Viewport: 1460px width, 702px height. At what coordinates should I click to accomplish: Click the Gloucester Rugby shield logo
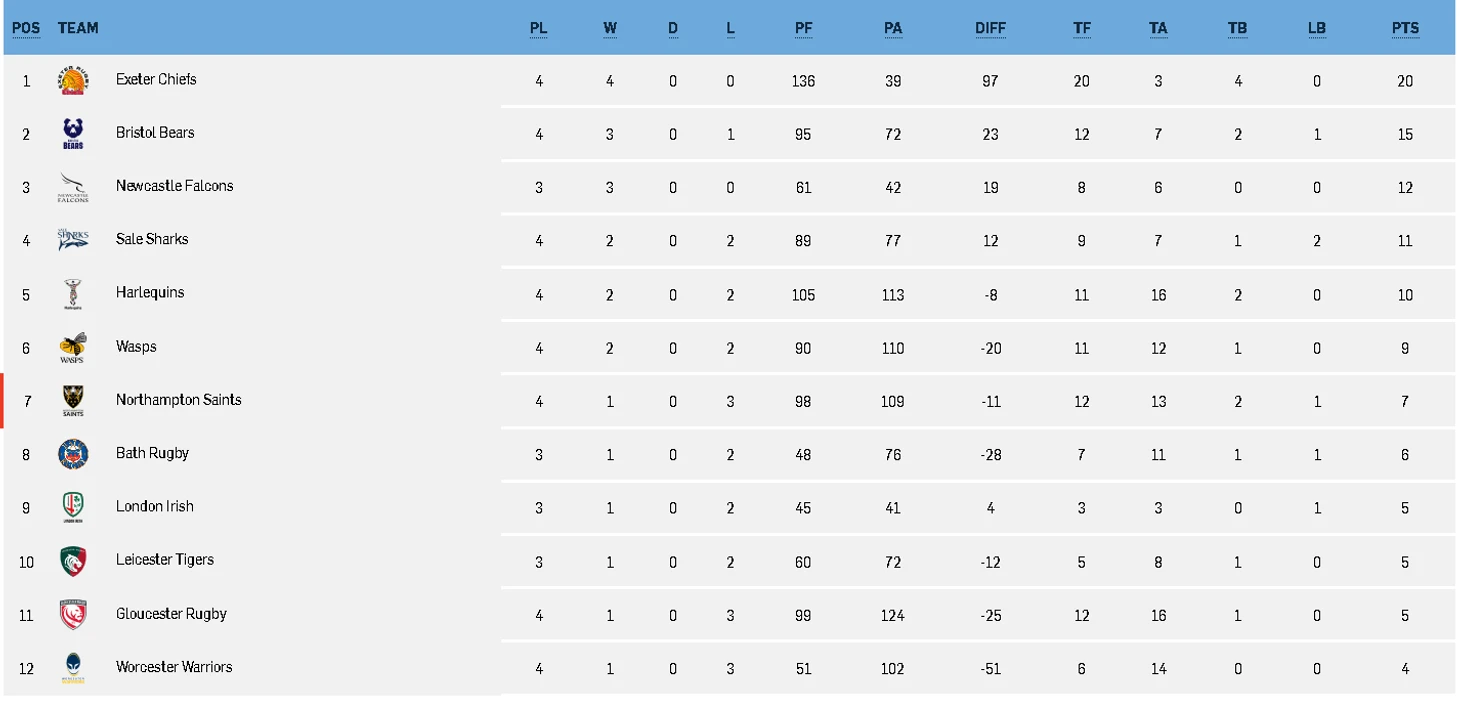pos(73,615)
